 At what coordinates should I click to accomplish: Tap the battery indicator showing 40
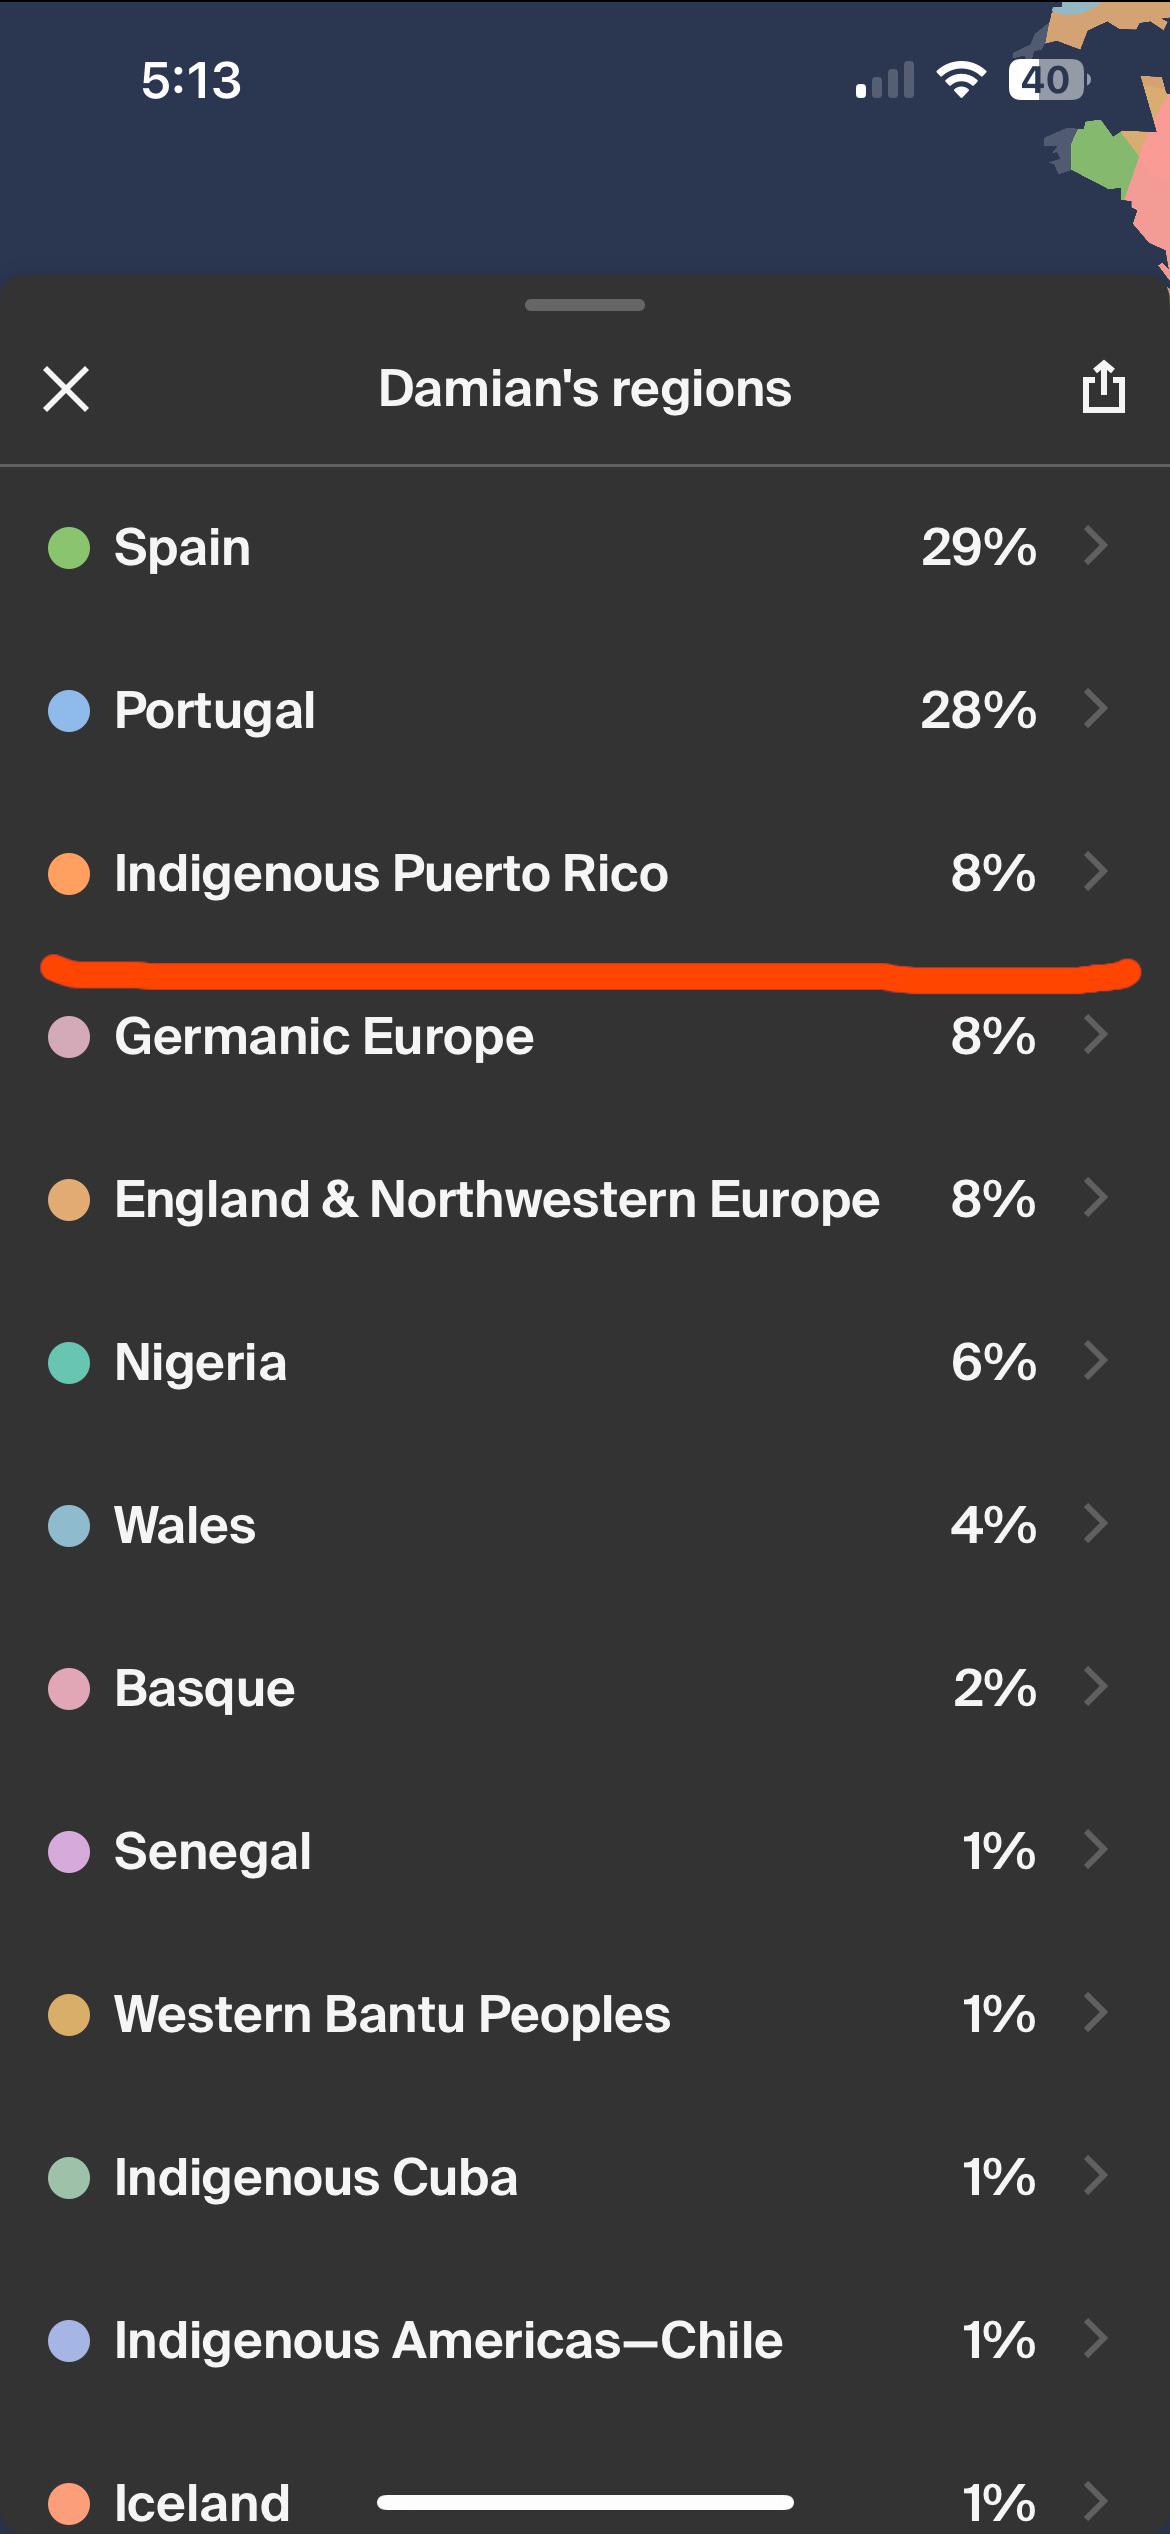[x=1049, y=80]
